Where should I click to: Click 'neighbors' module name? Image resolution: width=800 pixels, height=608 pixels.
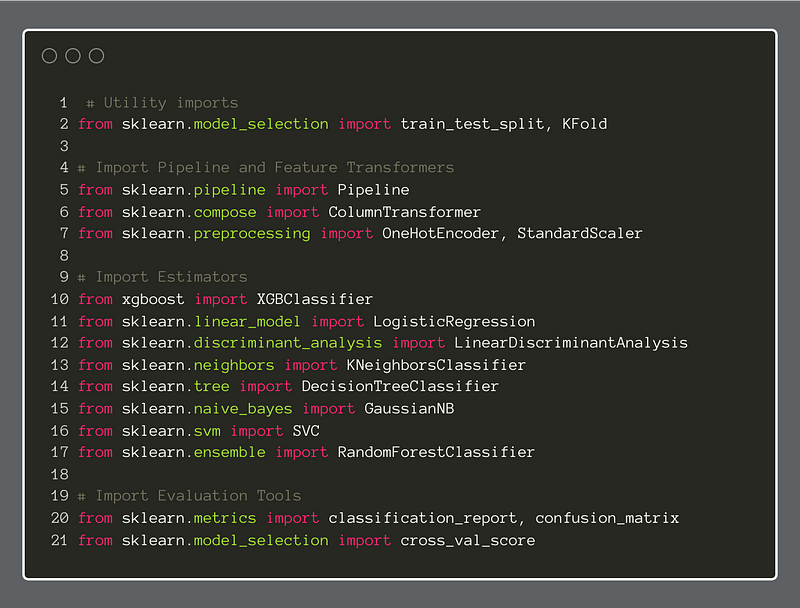point(234,365)
